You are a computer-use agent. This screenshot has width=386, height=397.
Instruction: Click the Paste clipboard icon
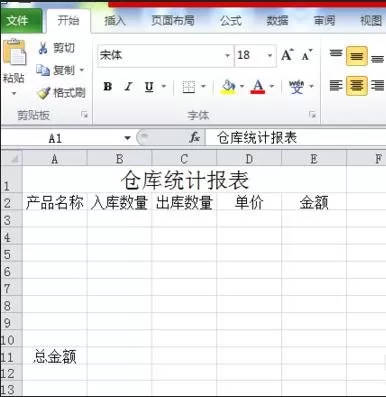[x=15, y=52]
